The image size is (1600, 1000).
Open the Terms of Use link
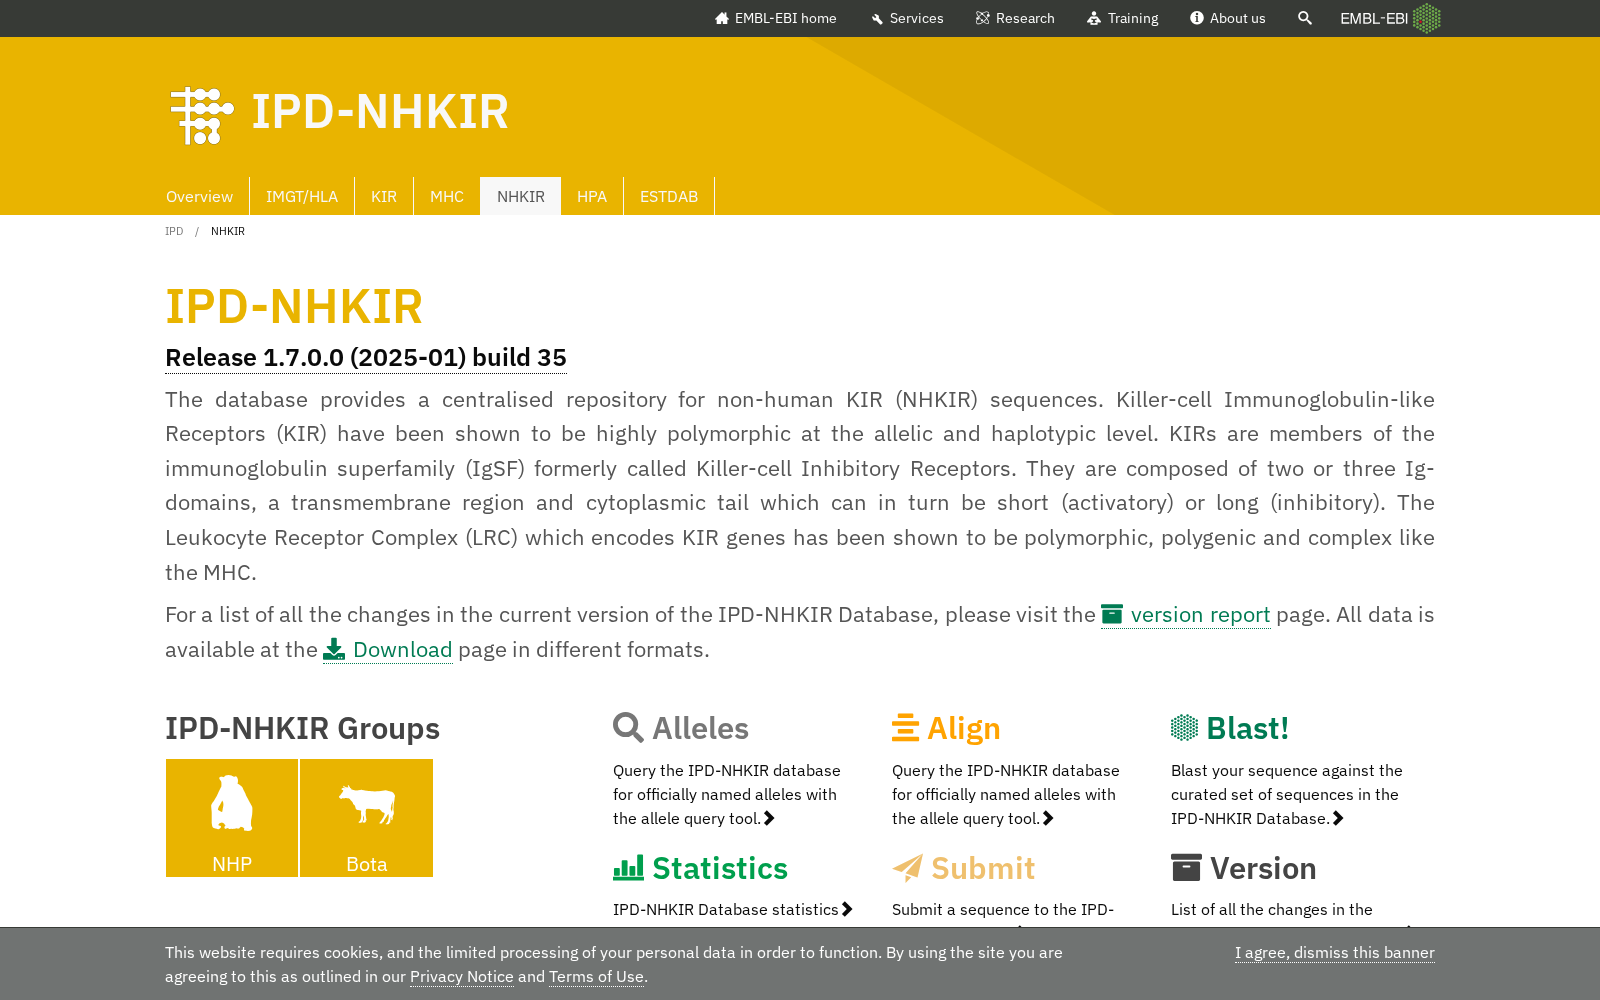(x=596, y=976)
